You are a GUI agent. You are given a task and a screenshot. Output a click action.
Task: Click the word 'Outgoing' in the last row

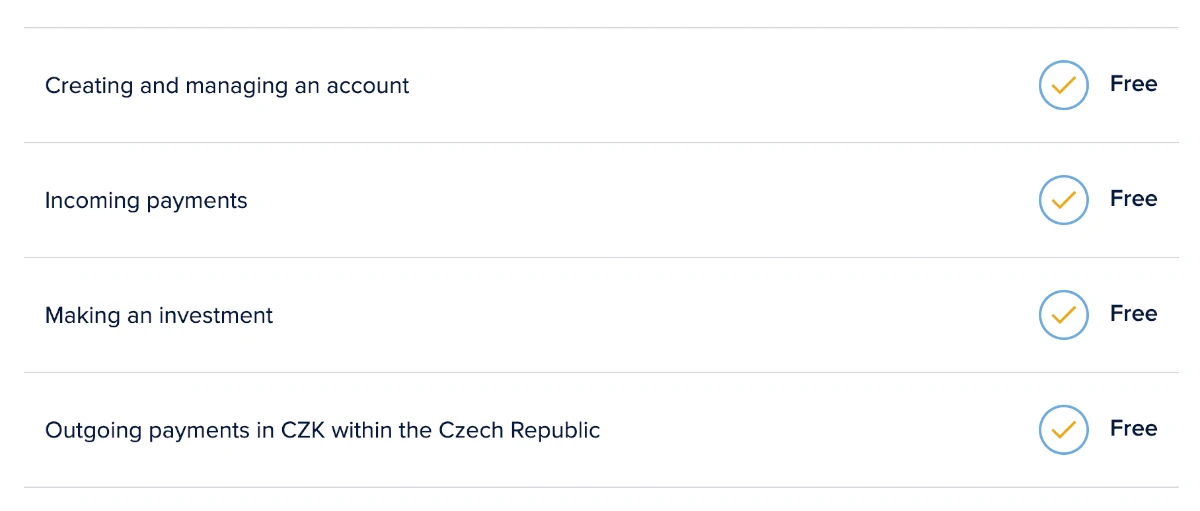click(x=94, y=431)
